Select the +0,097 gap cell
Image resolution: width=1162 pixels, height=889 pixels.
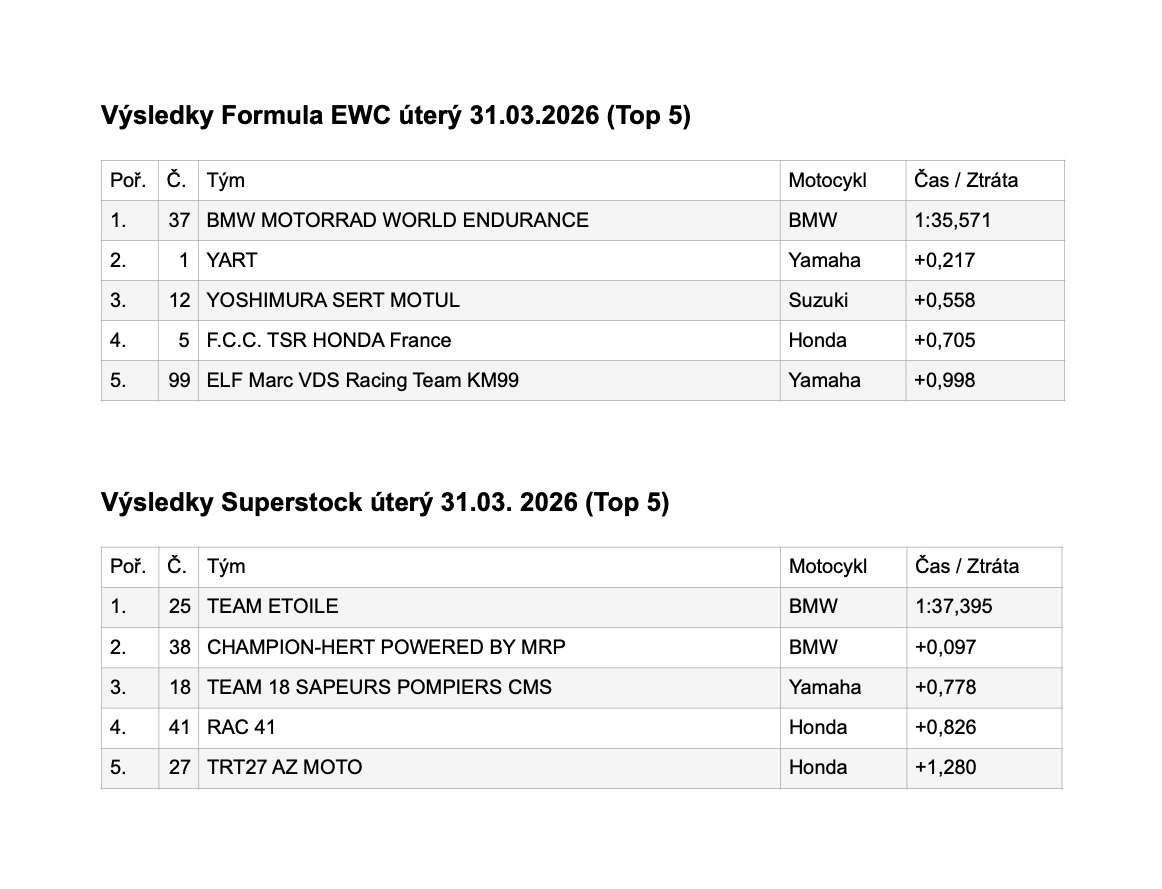[945, 647]
